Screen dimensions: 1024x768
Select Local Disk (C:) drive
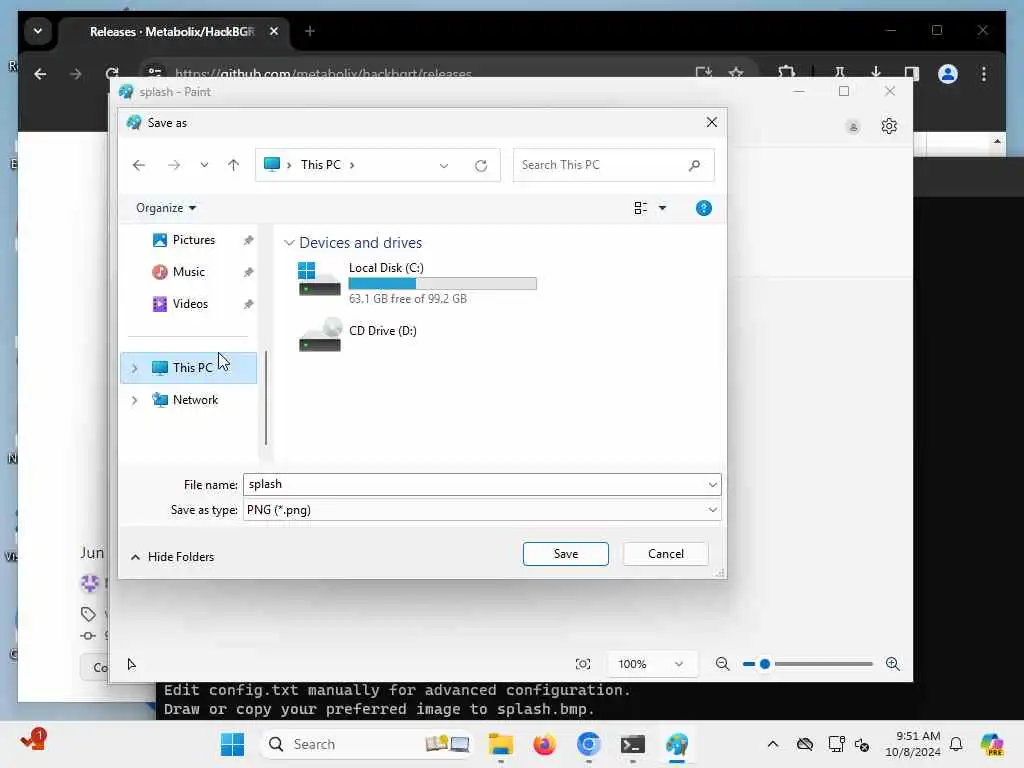(417, 283)
